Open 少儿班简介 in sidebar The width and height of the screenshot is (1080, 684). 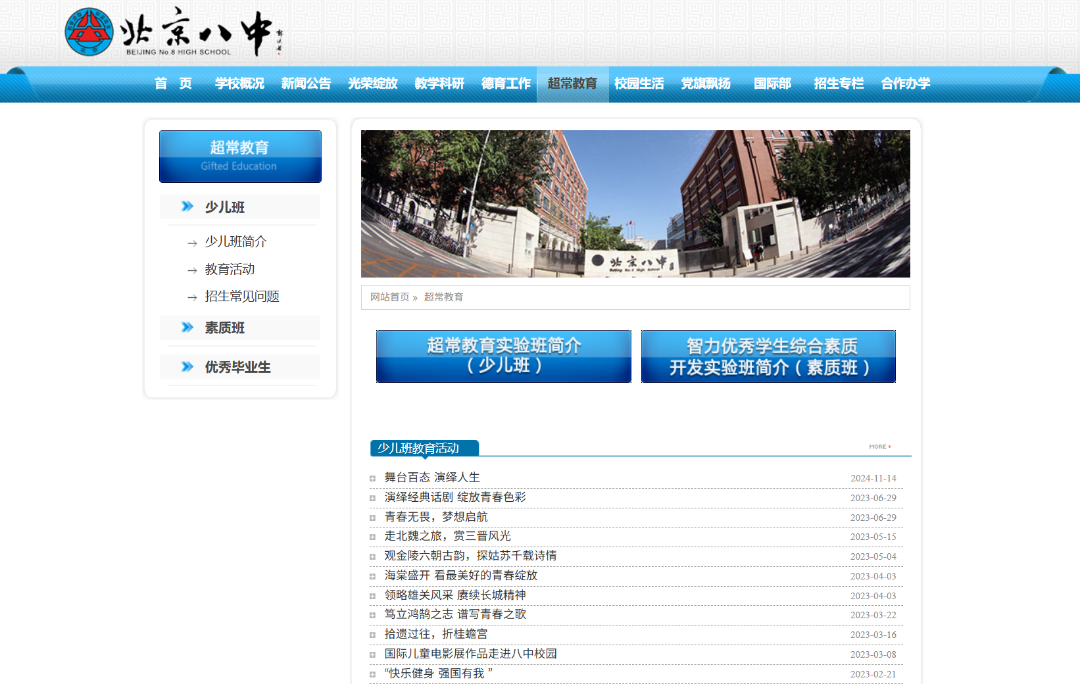point(236,242)
